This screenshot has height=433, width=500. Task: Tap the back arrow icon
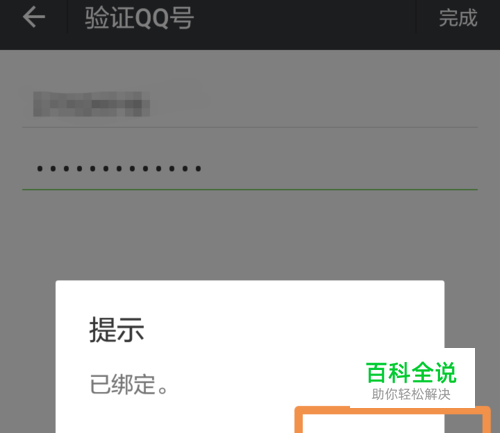point(34,17)
